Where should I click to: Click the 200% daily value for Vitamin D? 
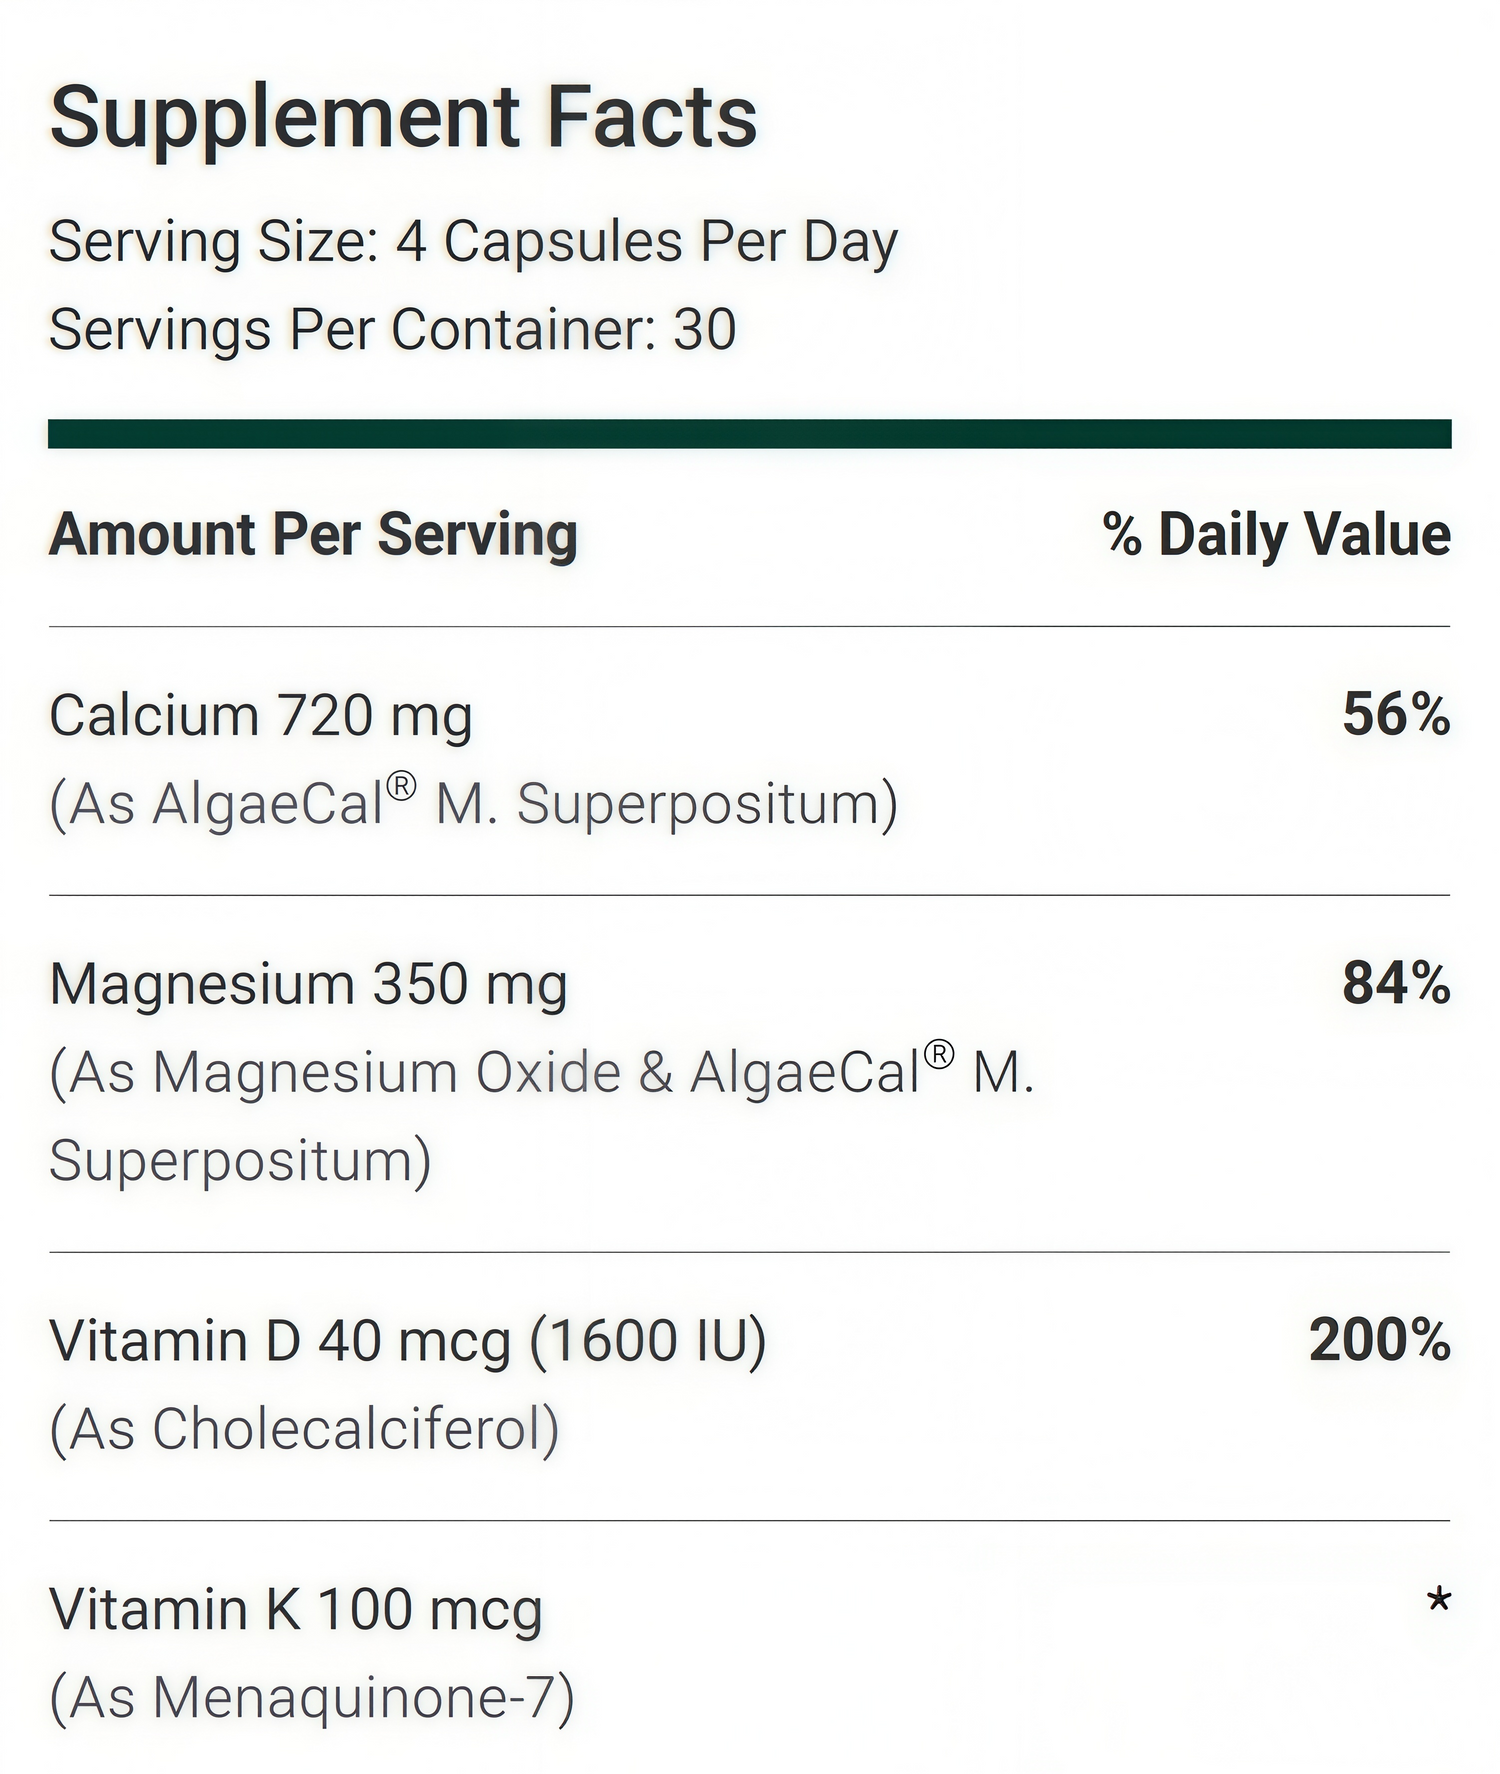pos(1379,1341)
